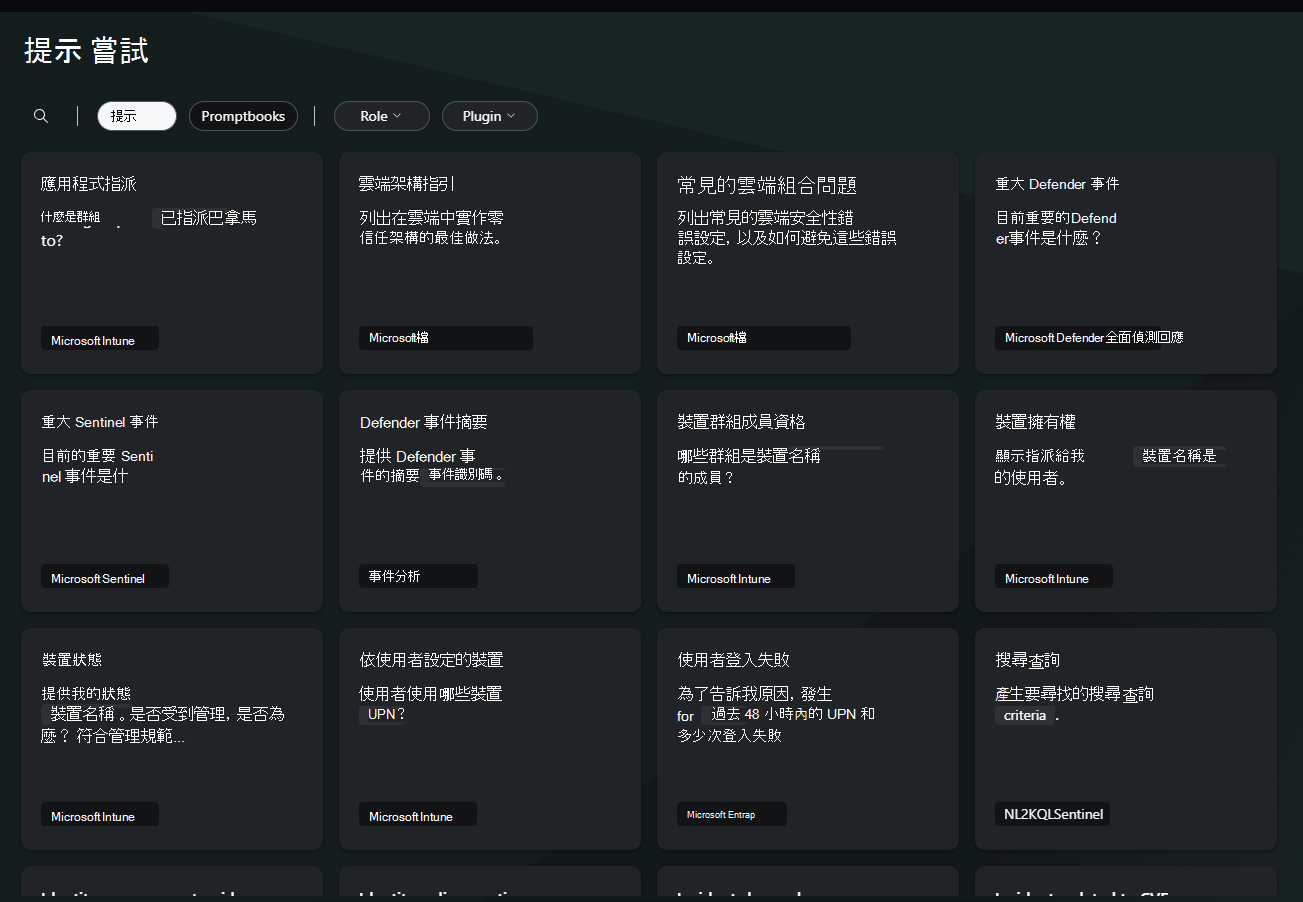This screenshot has height=902, width=1303.
Task: Select the 提示 filter pill
Action: (x=137, y=116)
